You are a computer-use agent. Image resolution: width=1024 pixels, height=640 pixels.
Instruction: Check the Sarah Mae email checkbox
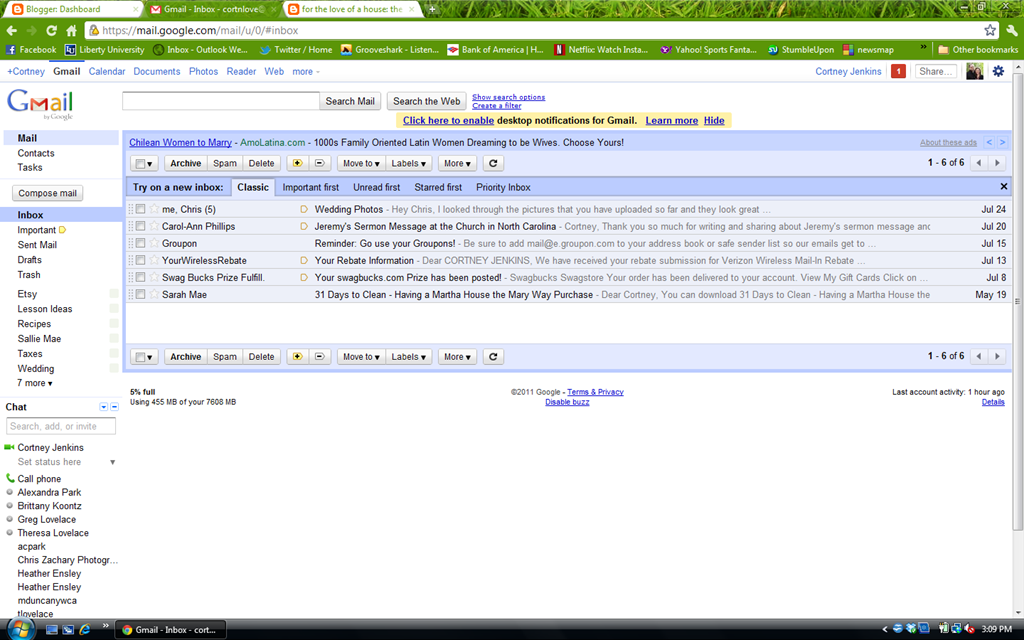pos(140,295)
